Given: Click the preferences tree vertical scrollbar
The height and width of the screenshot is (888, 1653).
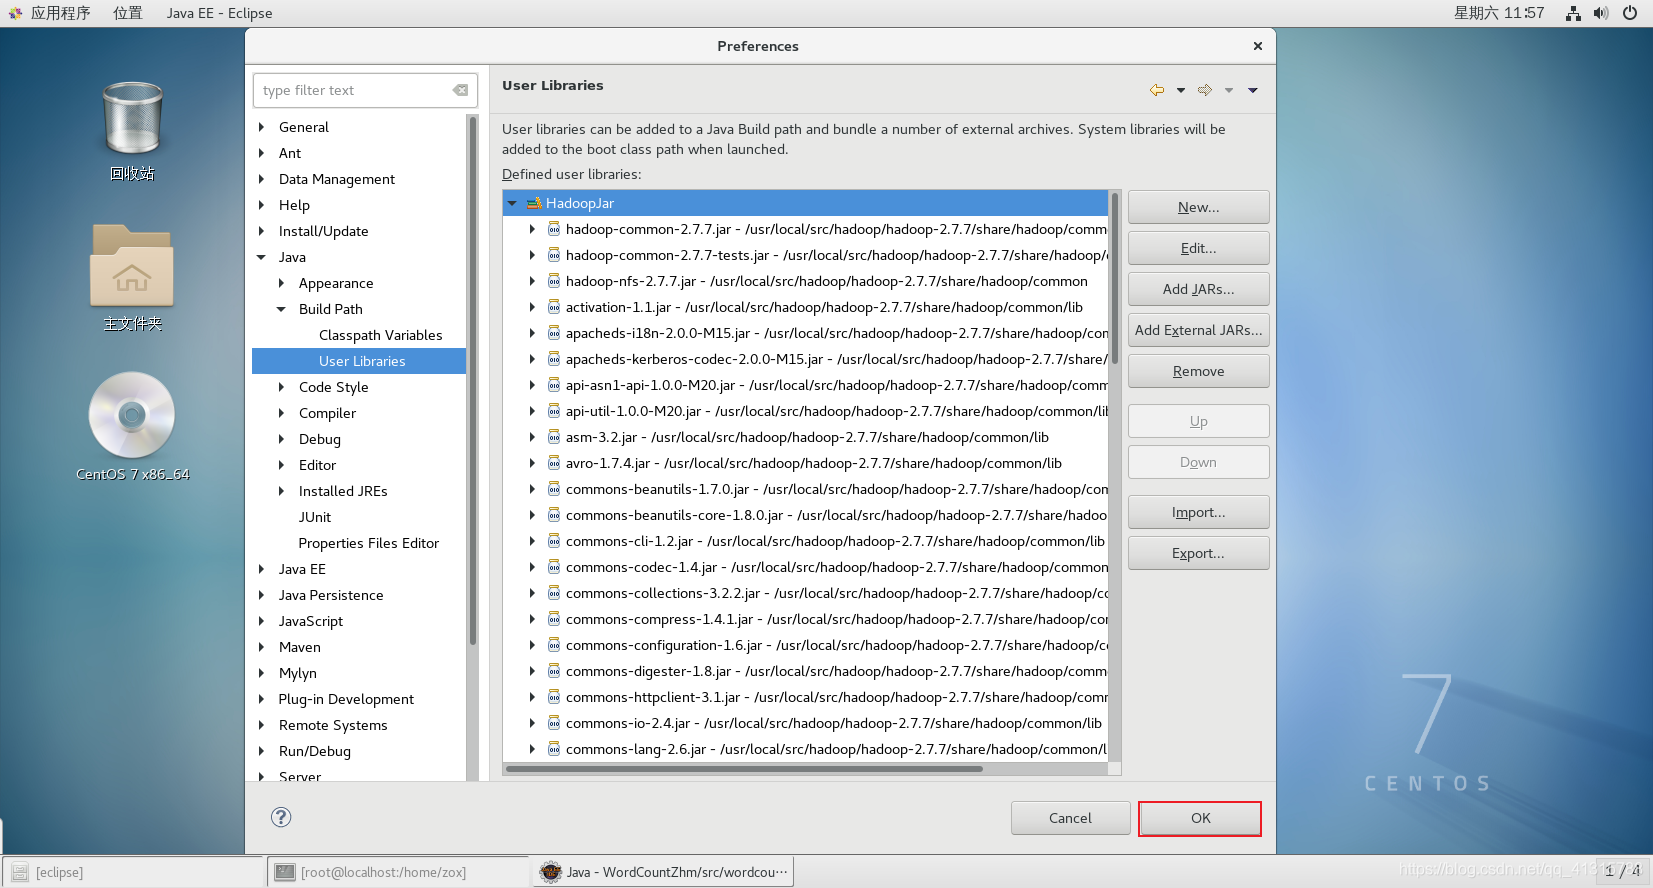Looking at the screenshot, I should (472, 380).
